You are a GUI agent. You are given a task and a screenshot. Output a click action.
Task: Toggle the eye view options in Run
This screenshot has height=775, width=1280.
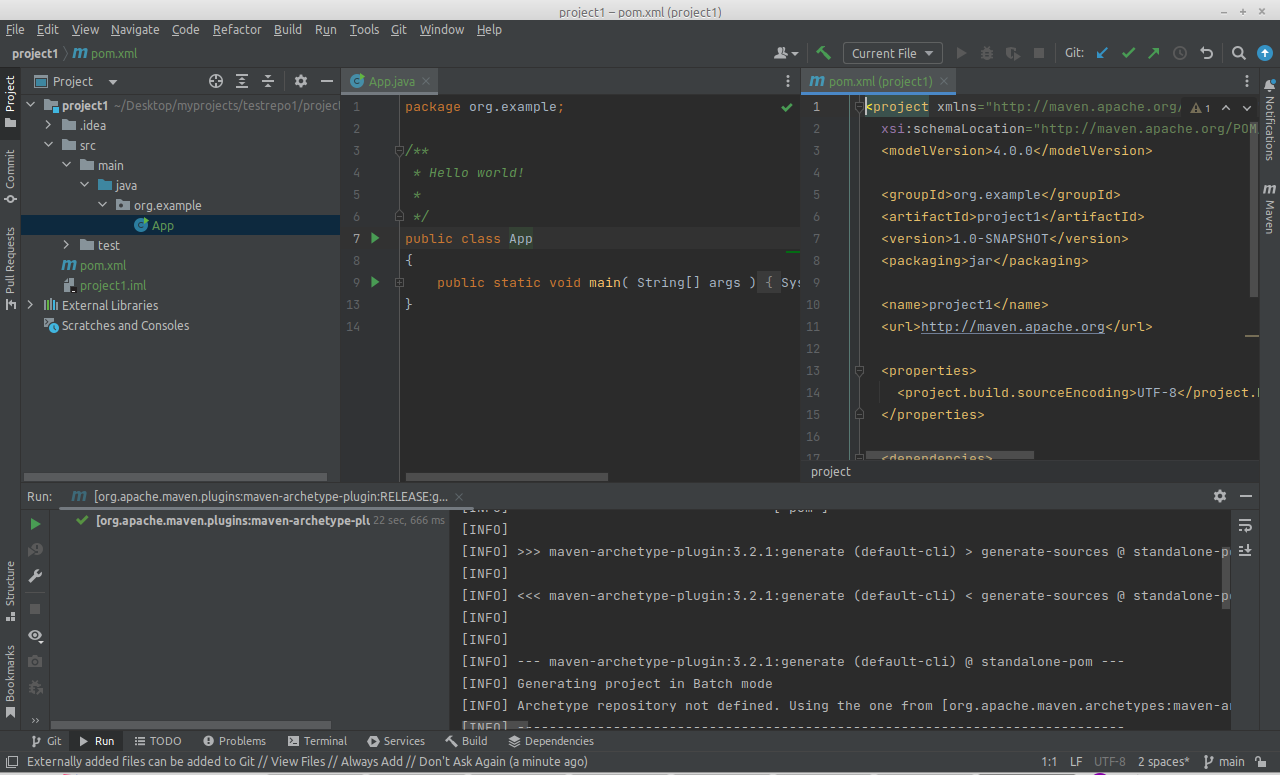pos(35,635)
